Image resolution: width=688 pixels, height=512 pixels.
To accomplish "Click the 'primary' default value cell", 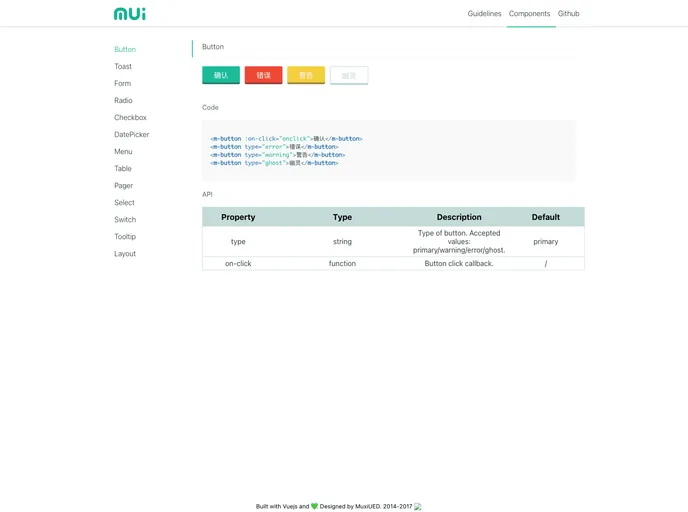I will (x=546, y=242).
